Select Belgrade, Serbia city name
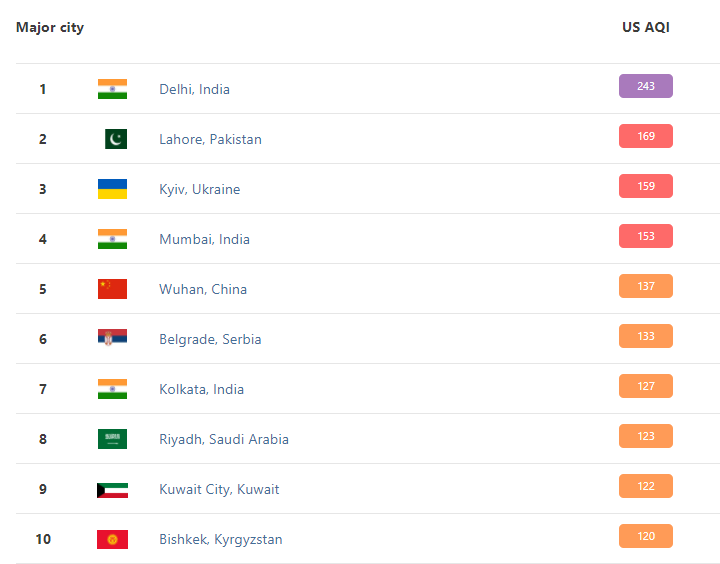 coord(210,339)
